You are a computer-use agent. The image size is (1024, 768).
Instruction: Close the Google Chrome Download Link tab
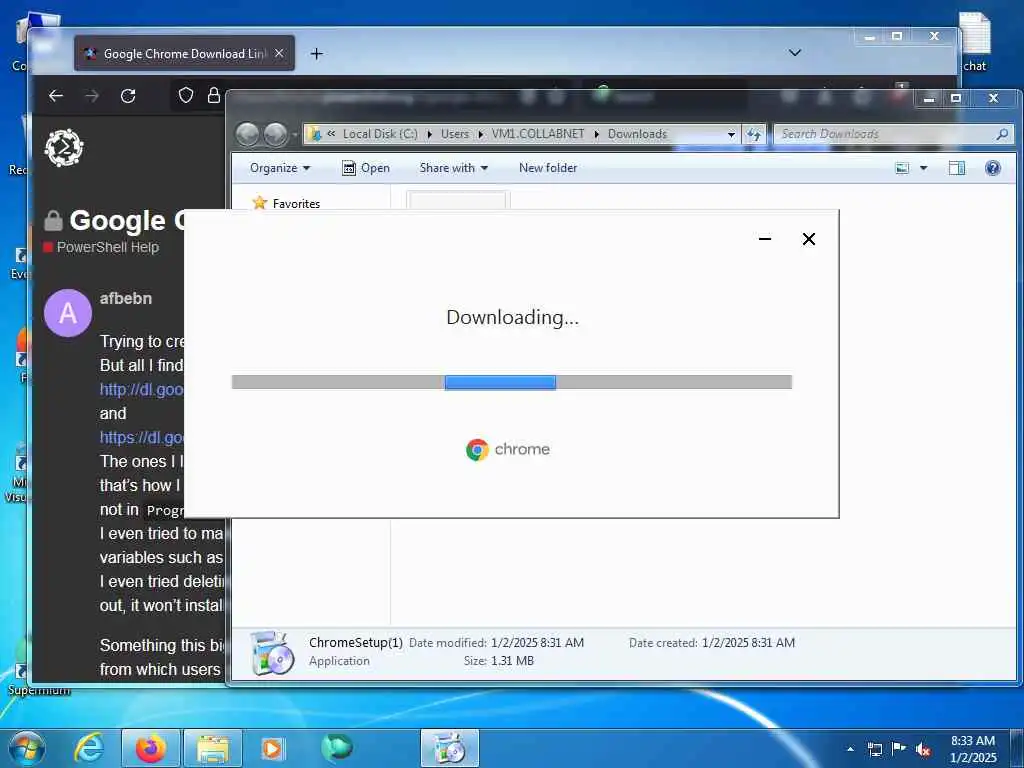click(x=280, y=54)
